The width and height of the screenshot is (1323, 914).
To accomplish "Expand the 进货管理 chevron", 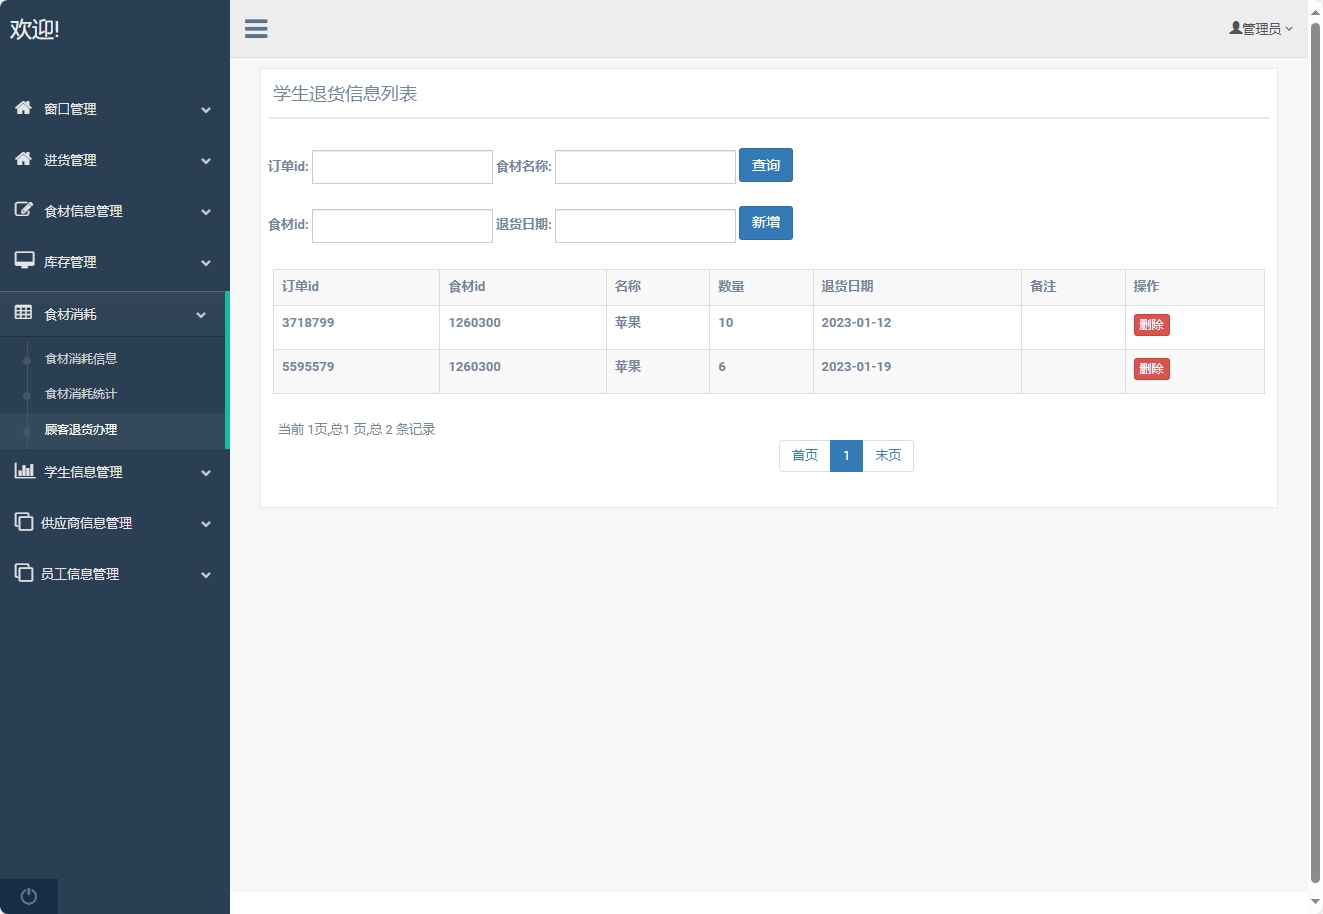I will (206, 161).
